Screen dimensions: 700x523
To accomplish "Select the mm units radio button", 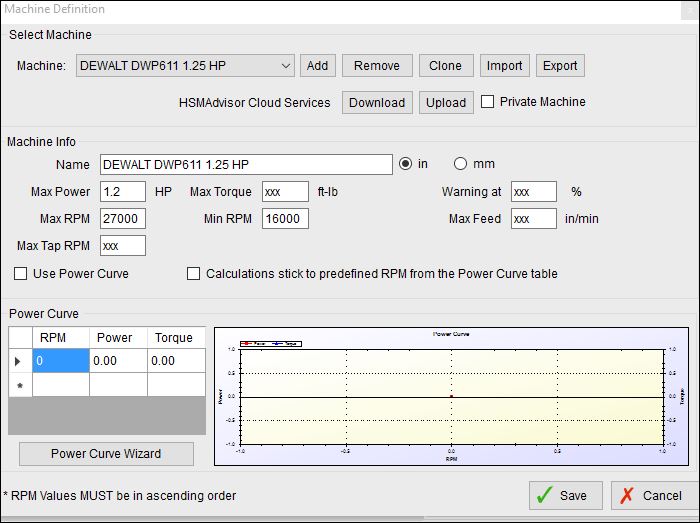I will coord(460,164).
